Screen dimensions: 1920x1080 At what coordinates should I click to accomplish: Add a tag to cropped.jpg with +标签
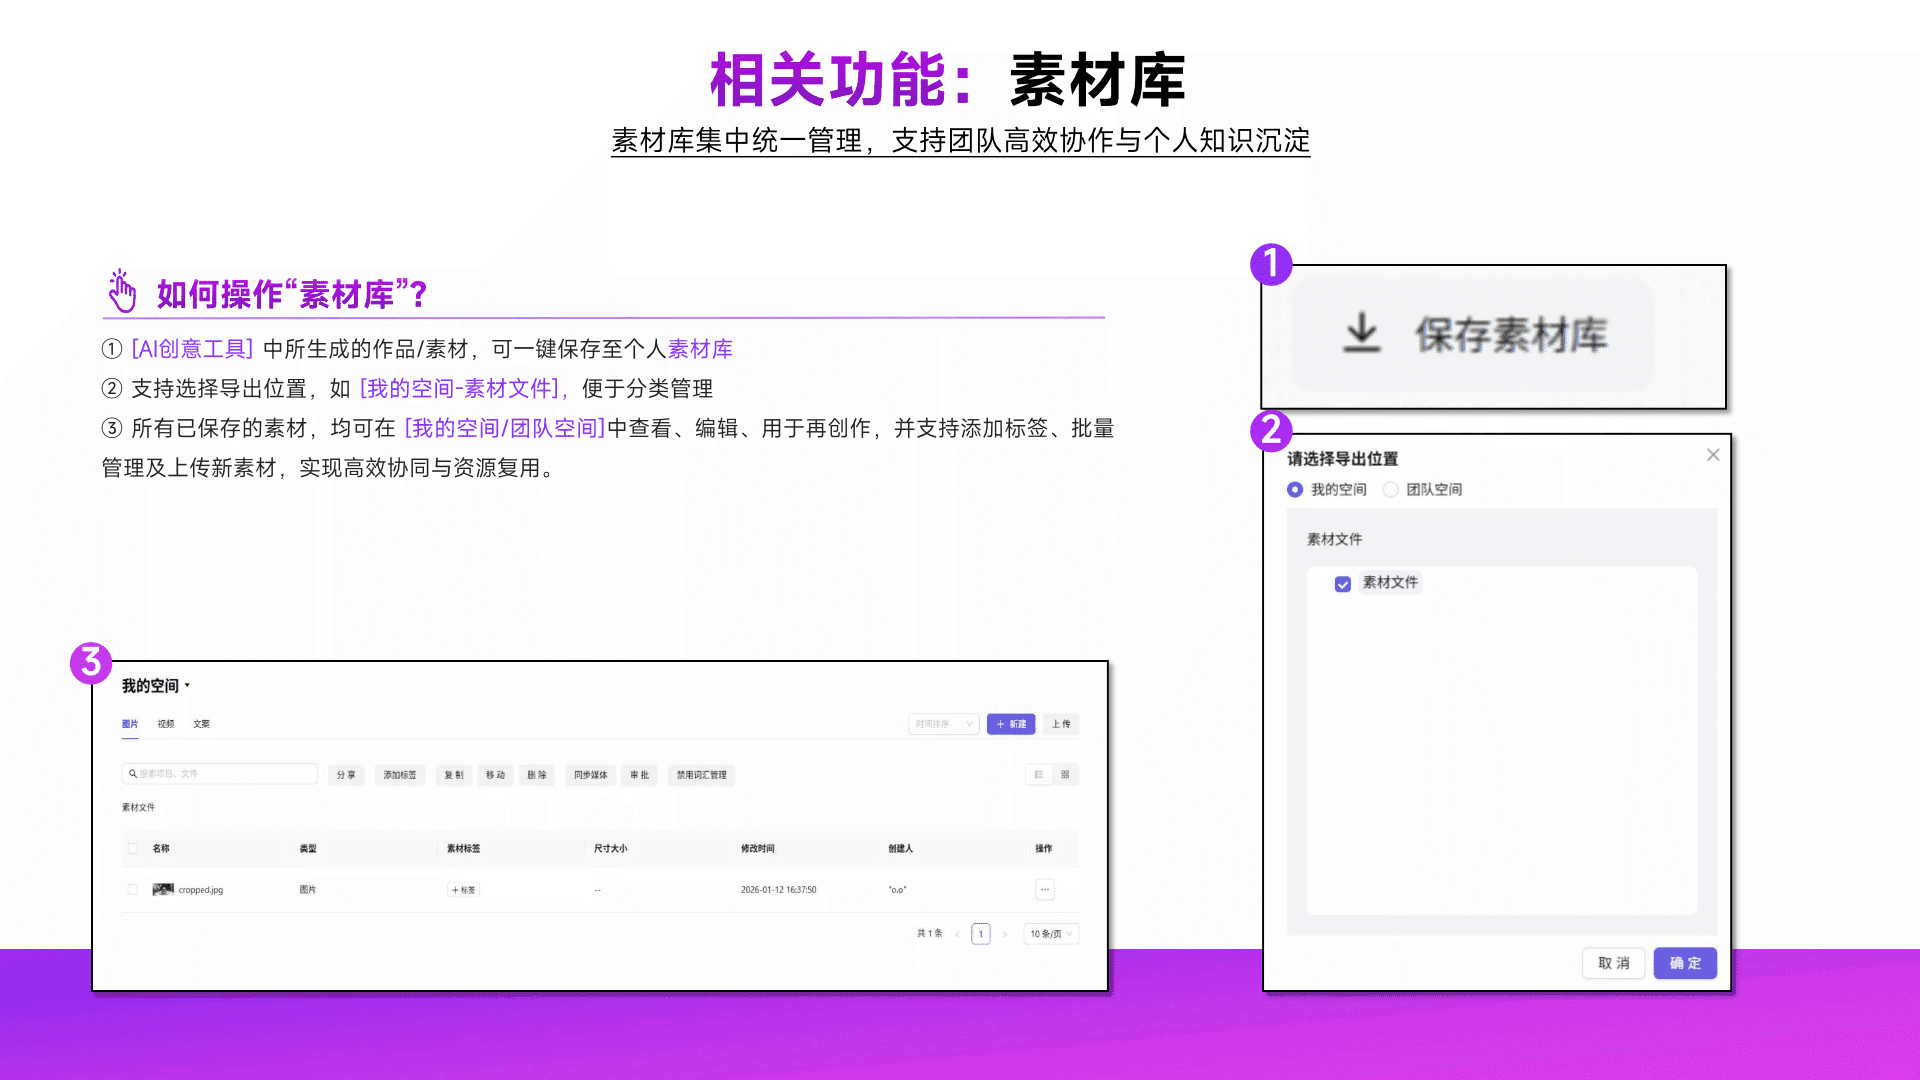click(x=464, y=889)
